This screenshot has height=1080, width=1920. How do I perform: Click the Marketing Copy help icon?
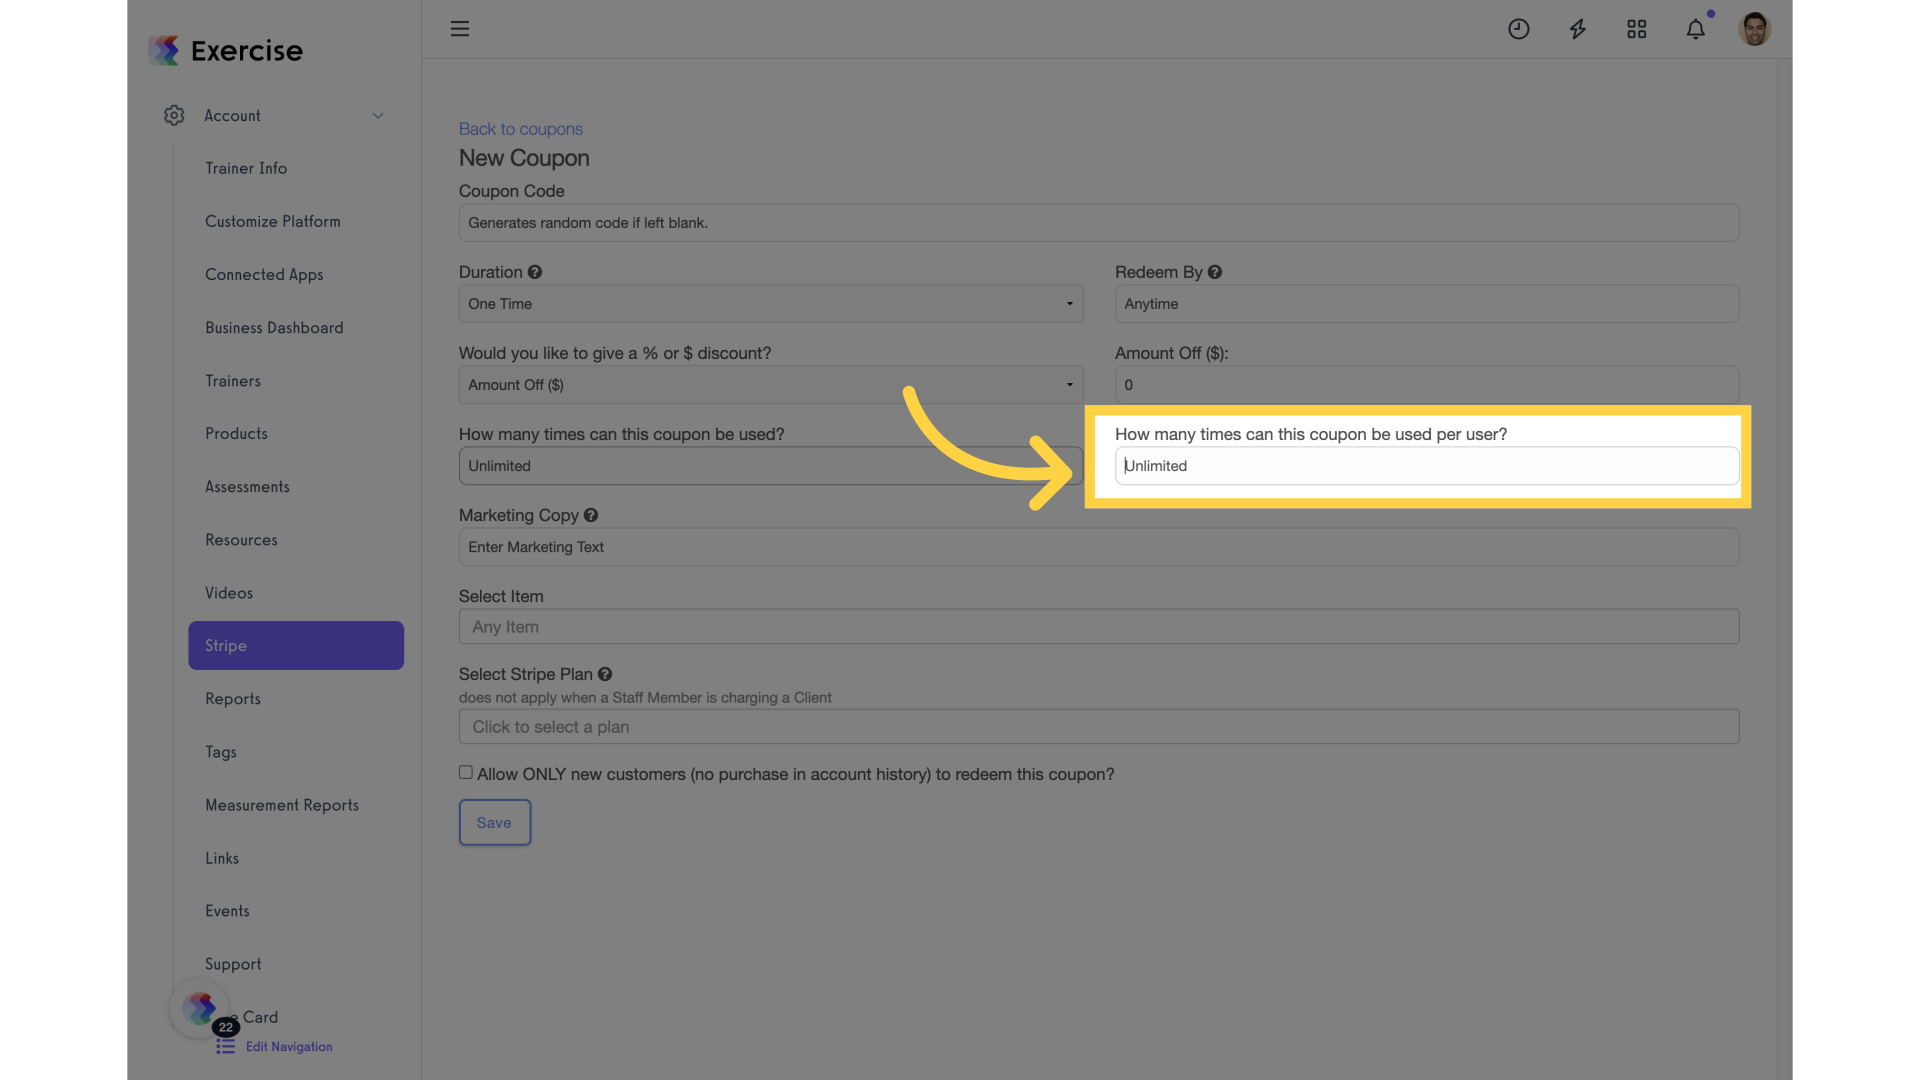591,515
